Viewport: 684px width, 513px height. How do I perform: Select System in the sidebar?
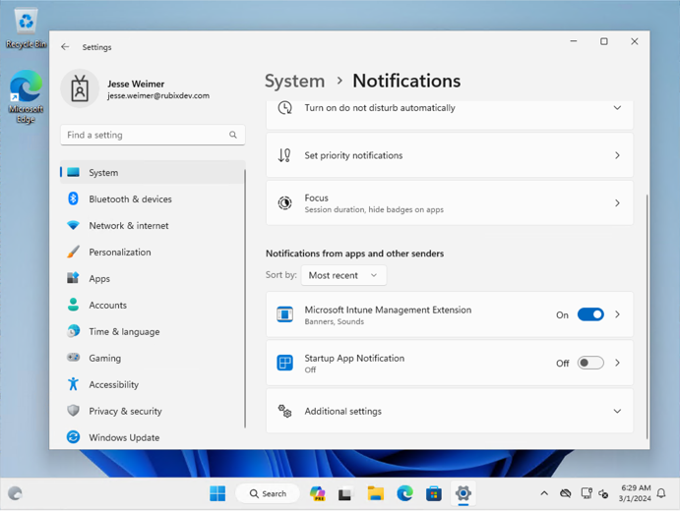[153, 173]
